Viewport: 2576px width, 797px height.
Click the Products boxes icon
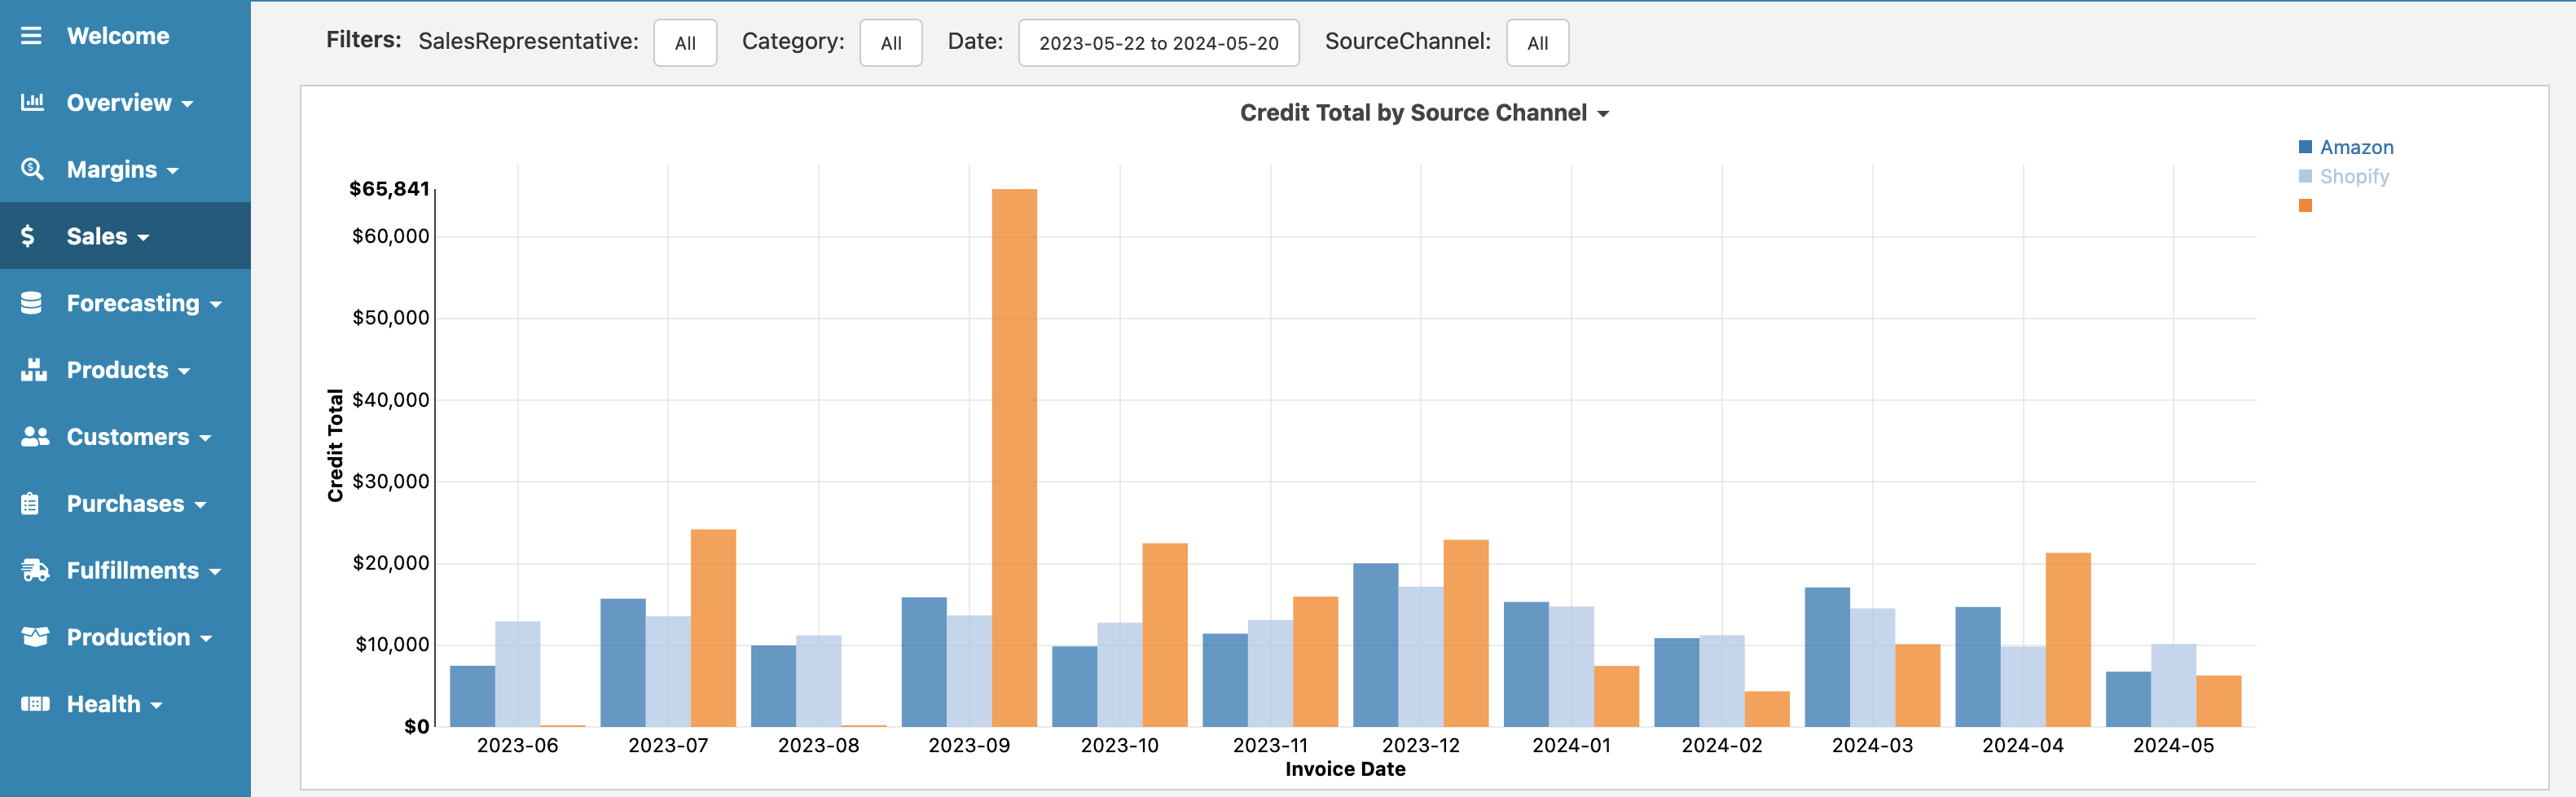point(33,370)
